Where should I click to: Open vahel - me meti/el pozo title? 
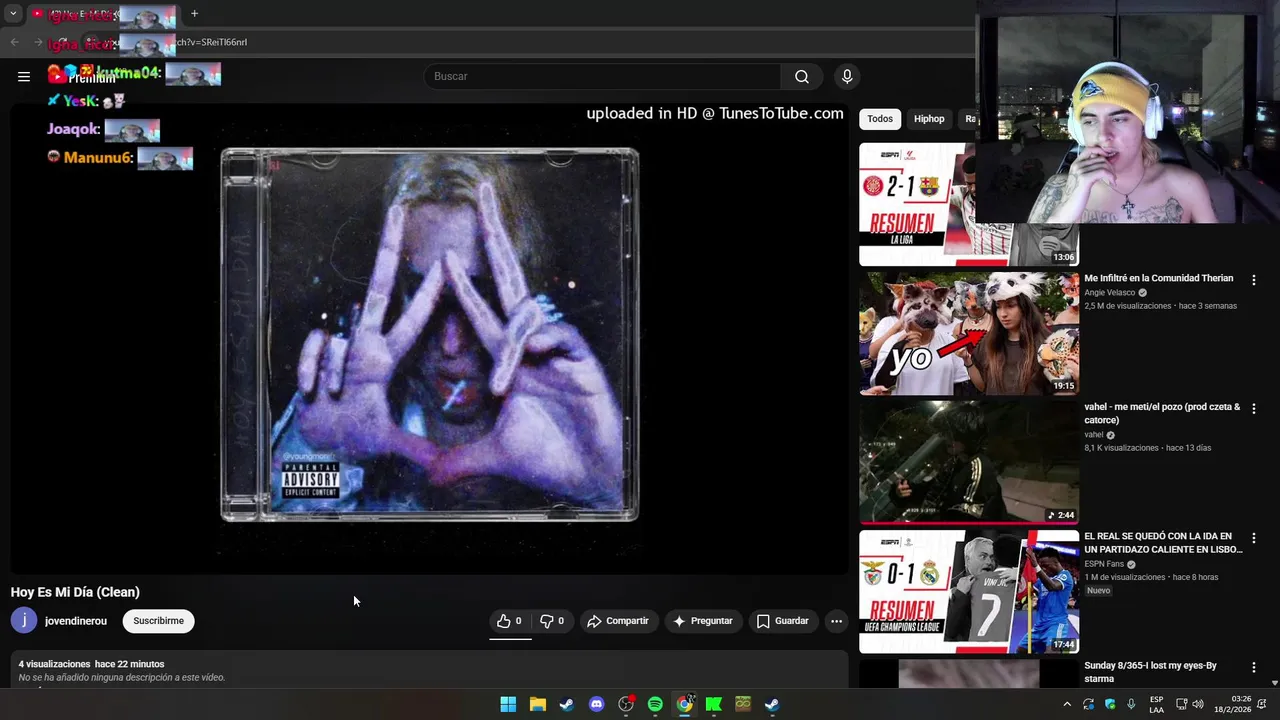[x=1162, y=413]
